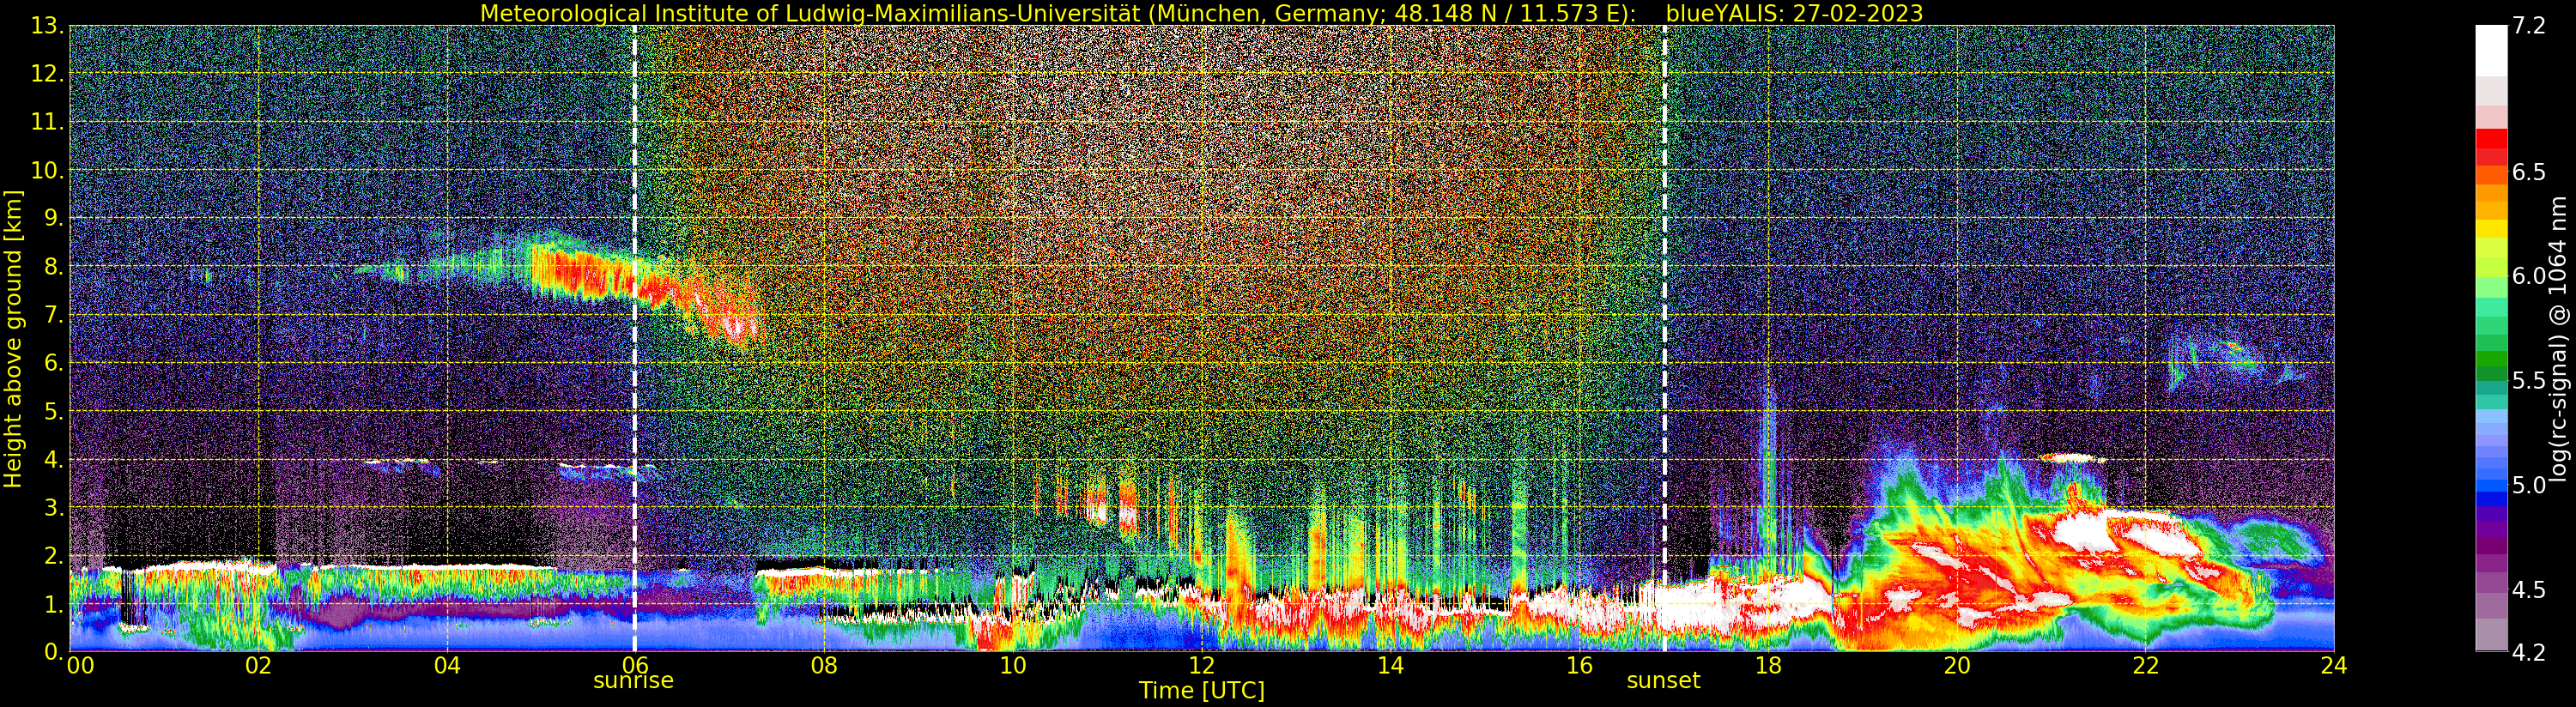Image resolution: width=2576 pixels, height=707 pixels.
Task: Click the 'Meteorological Institute of Ludwig-Maximilians-Universität' title text
Action: [812, 13]
